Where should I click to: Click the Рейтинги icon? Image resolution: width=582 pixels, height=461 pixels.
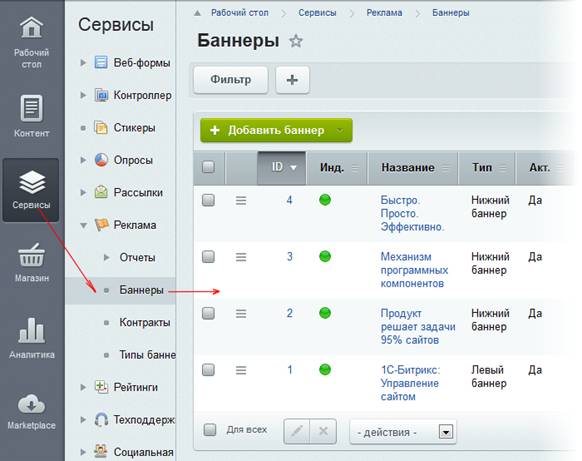tap(101, 387)
